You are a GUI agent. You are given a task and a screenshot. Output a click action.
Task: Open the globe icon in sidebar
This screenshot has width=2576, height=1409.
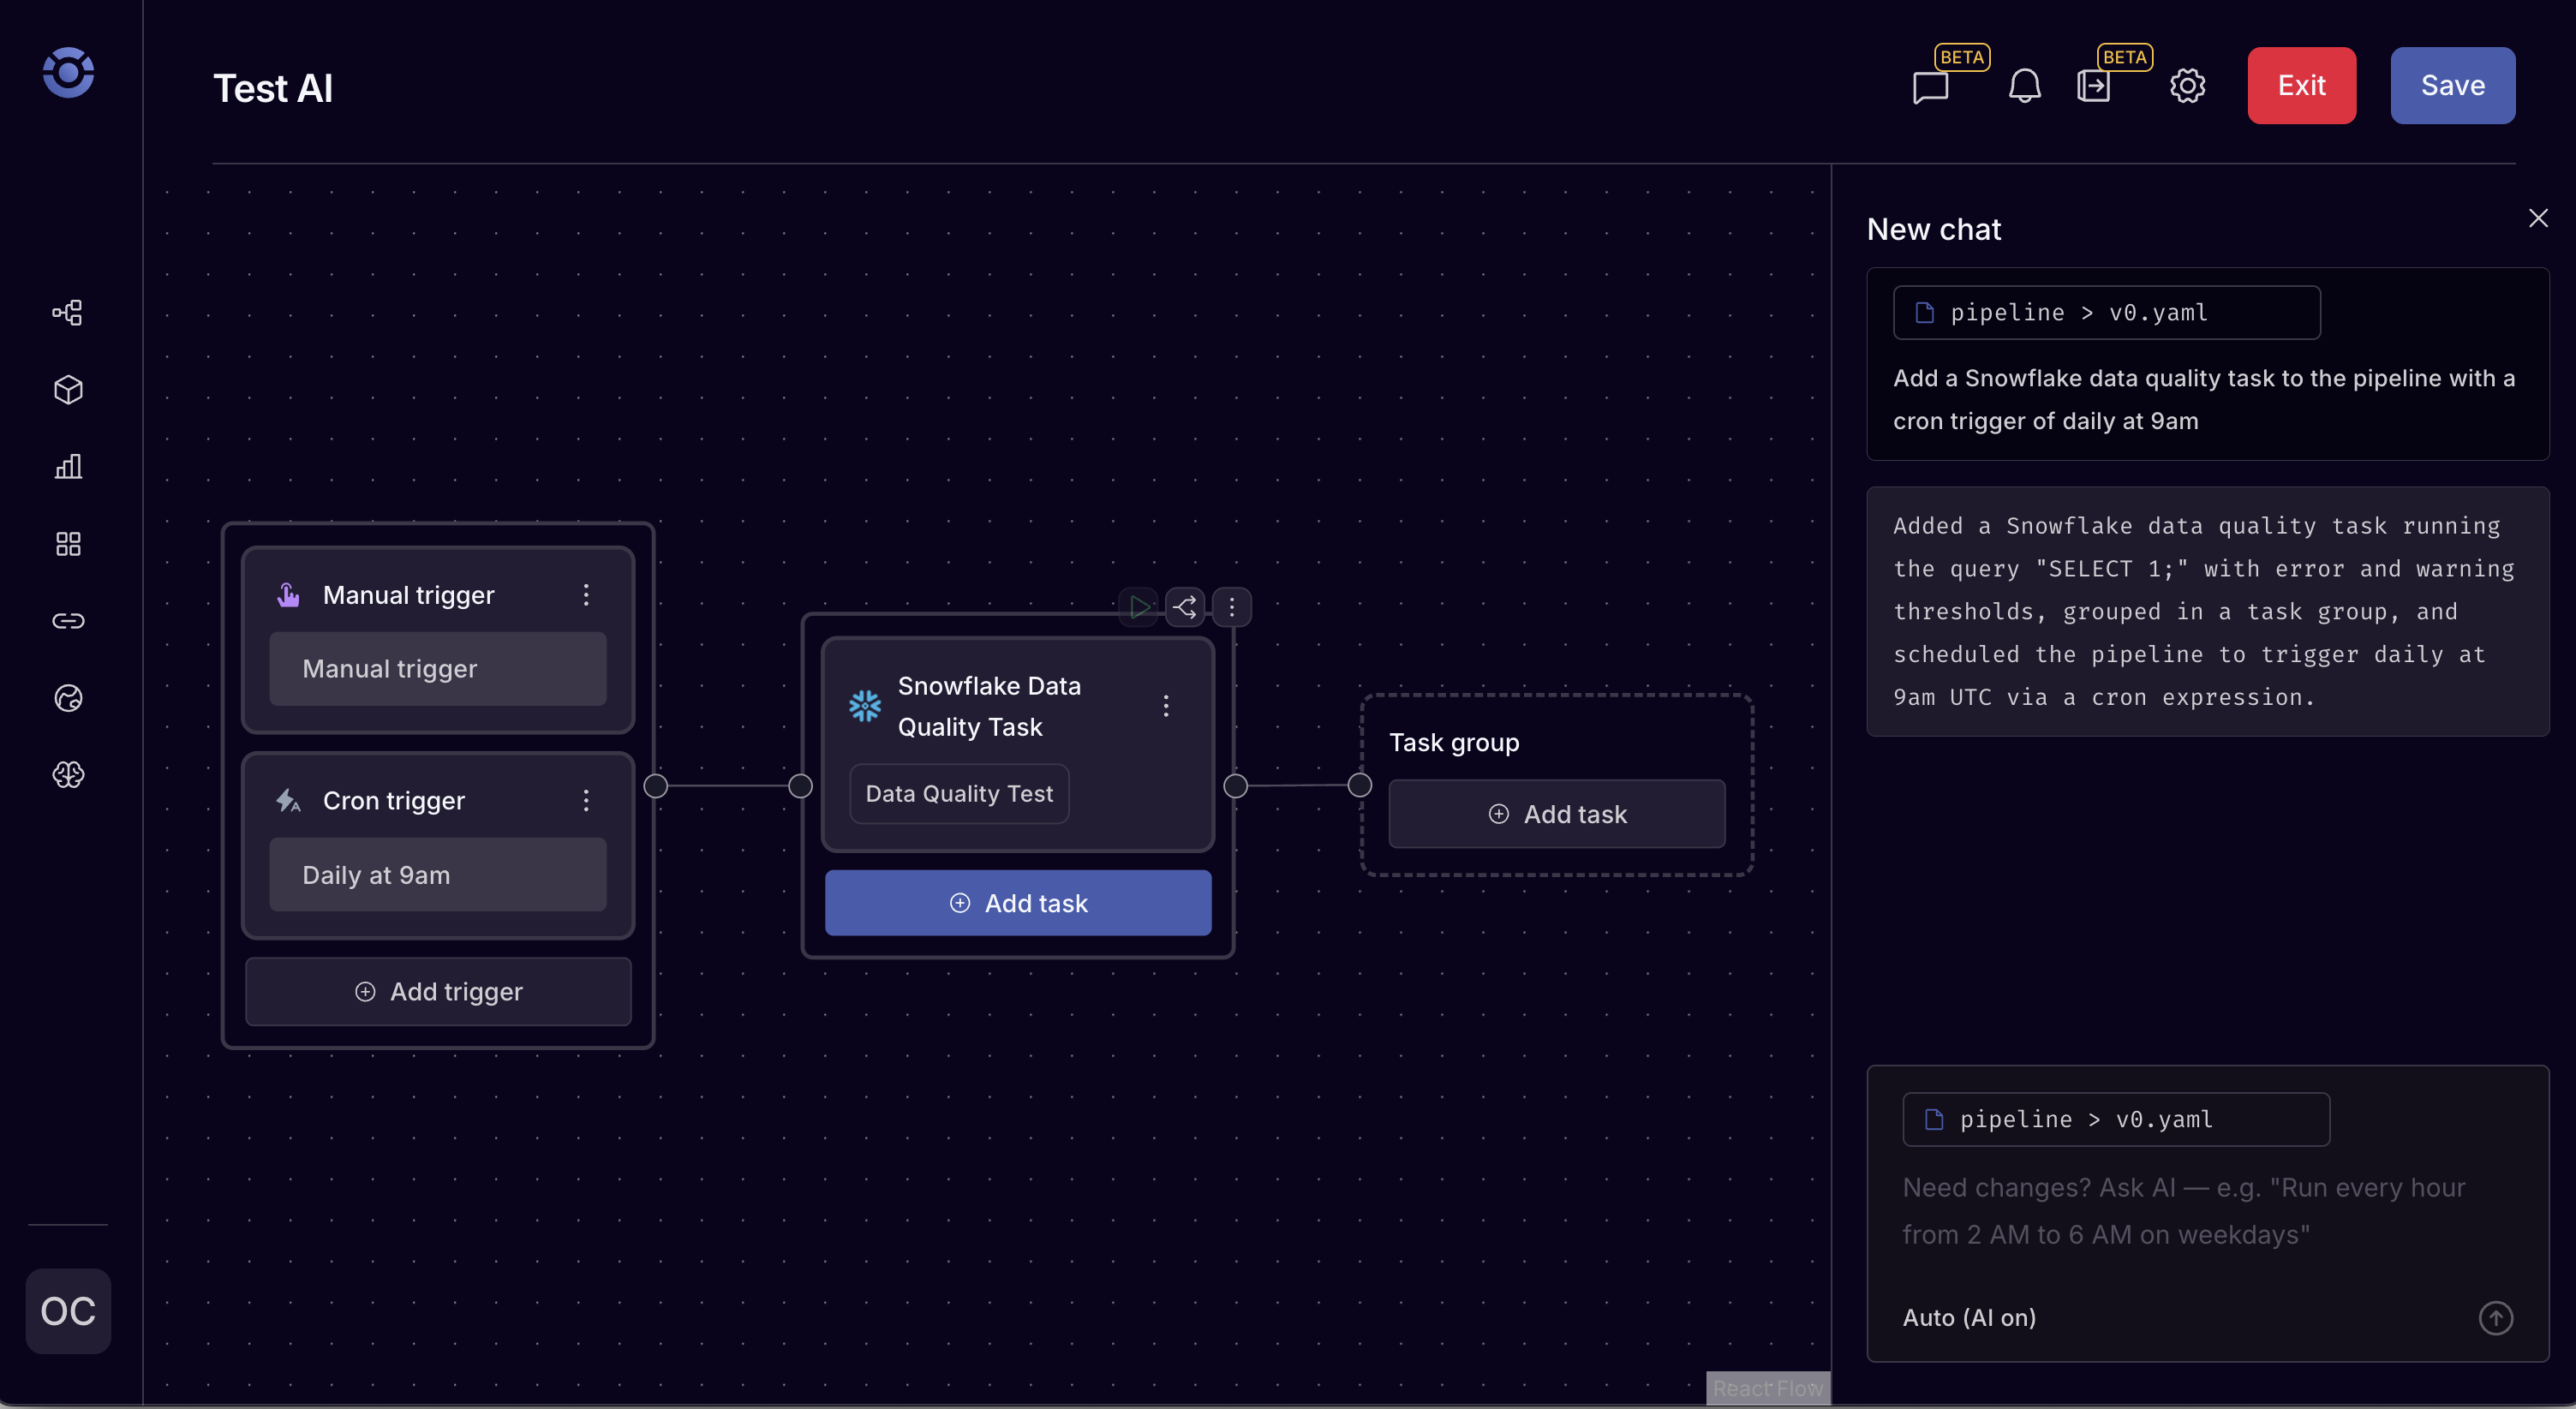coord(68,698)
